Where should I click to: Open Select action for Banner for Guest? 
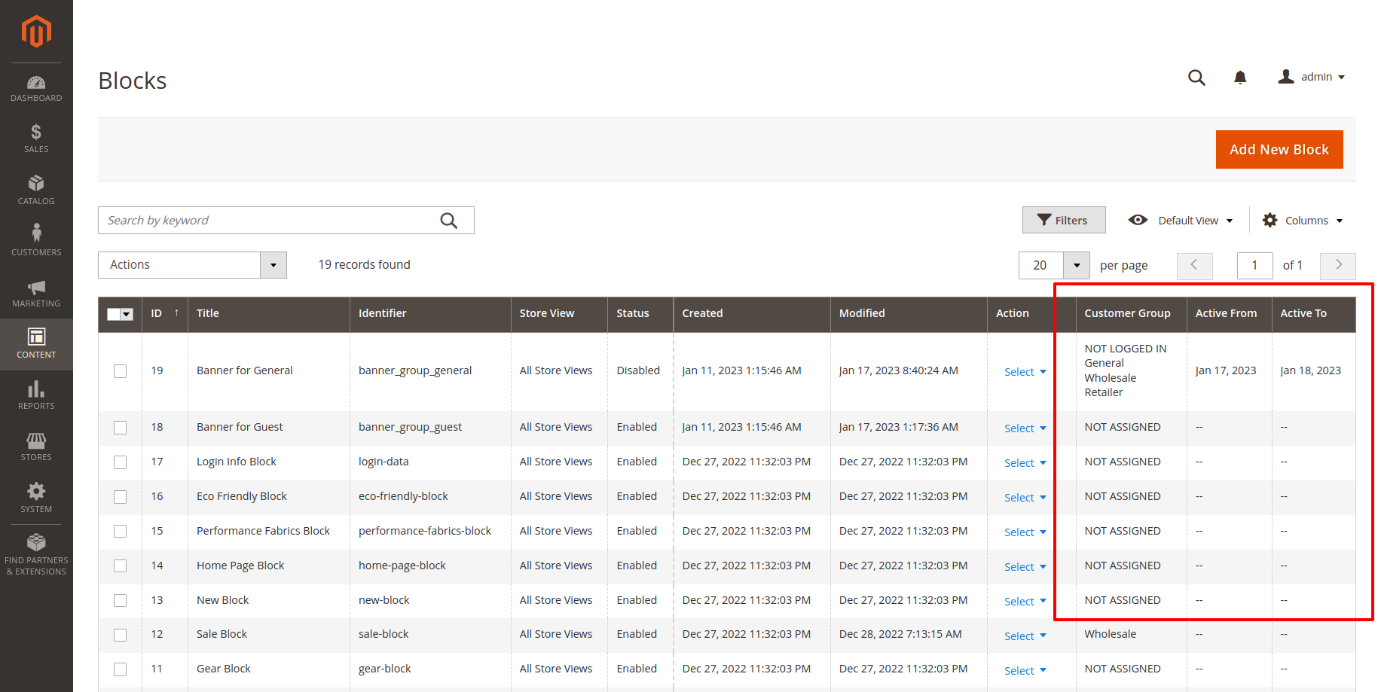1025,428
